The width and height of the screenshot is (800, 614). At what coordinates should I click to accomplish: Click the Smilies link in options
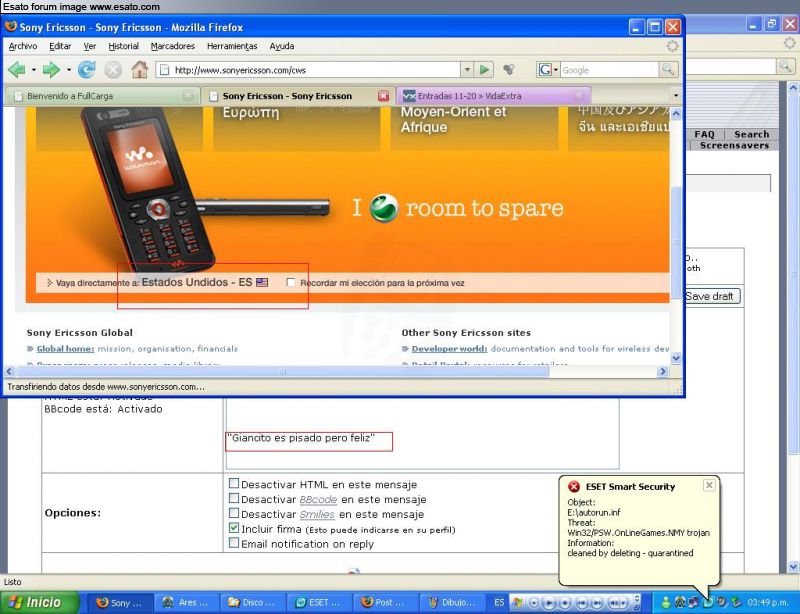coord(317,514)
